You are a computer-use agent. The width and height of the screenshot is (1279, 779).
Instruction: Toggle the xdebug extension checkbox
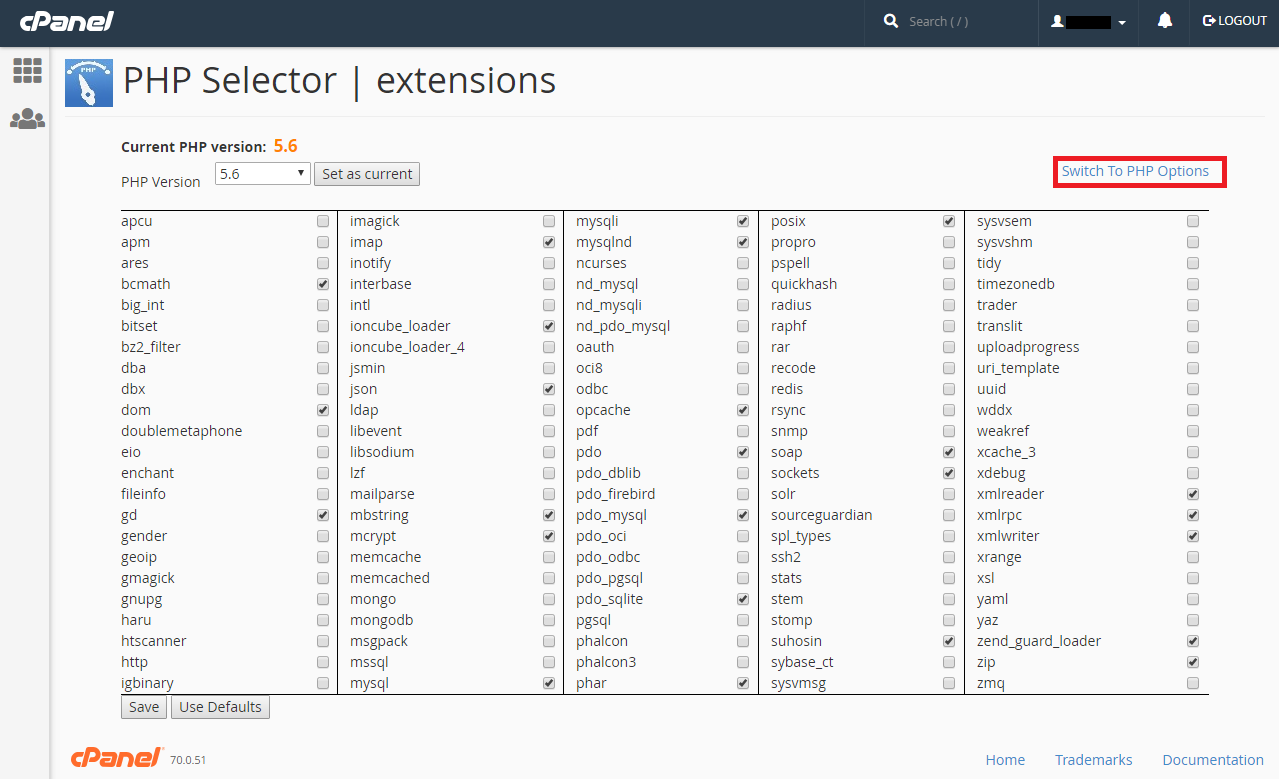coord(1193,473)
